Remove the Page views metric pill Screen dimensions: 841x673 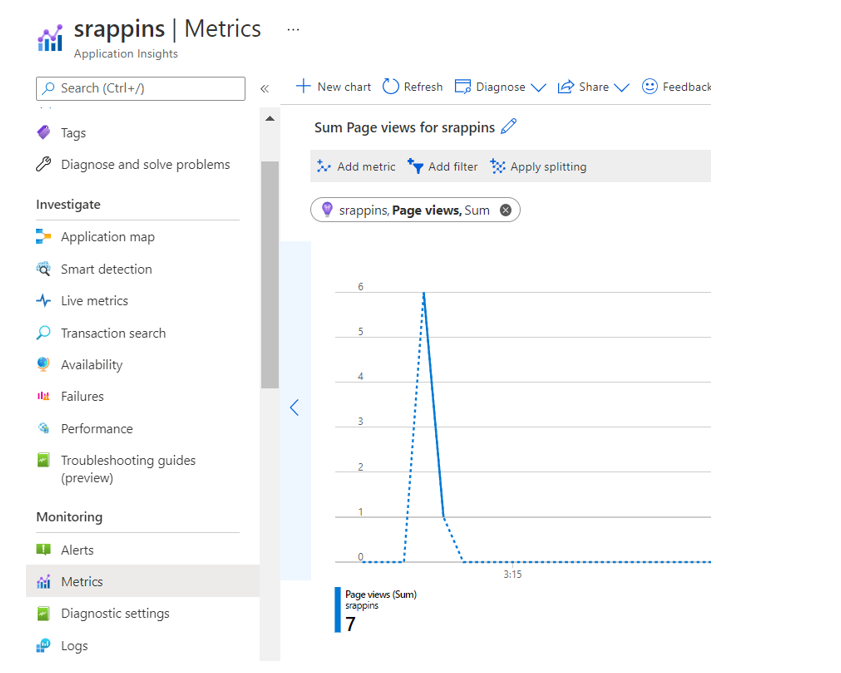(x=505, y=210)
